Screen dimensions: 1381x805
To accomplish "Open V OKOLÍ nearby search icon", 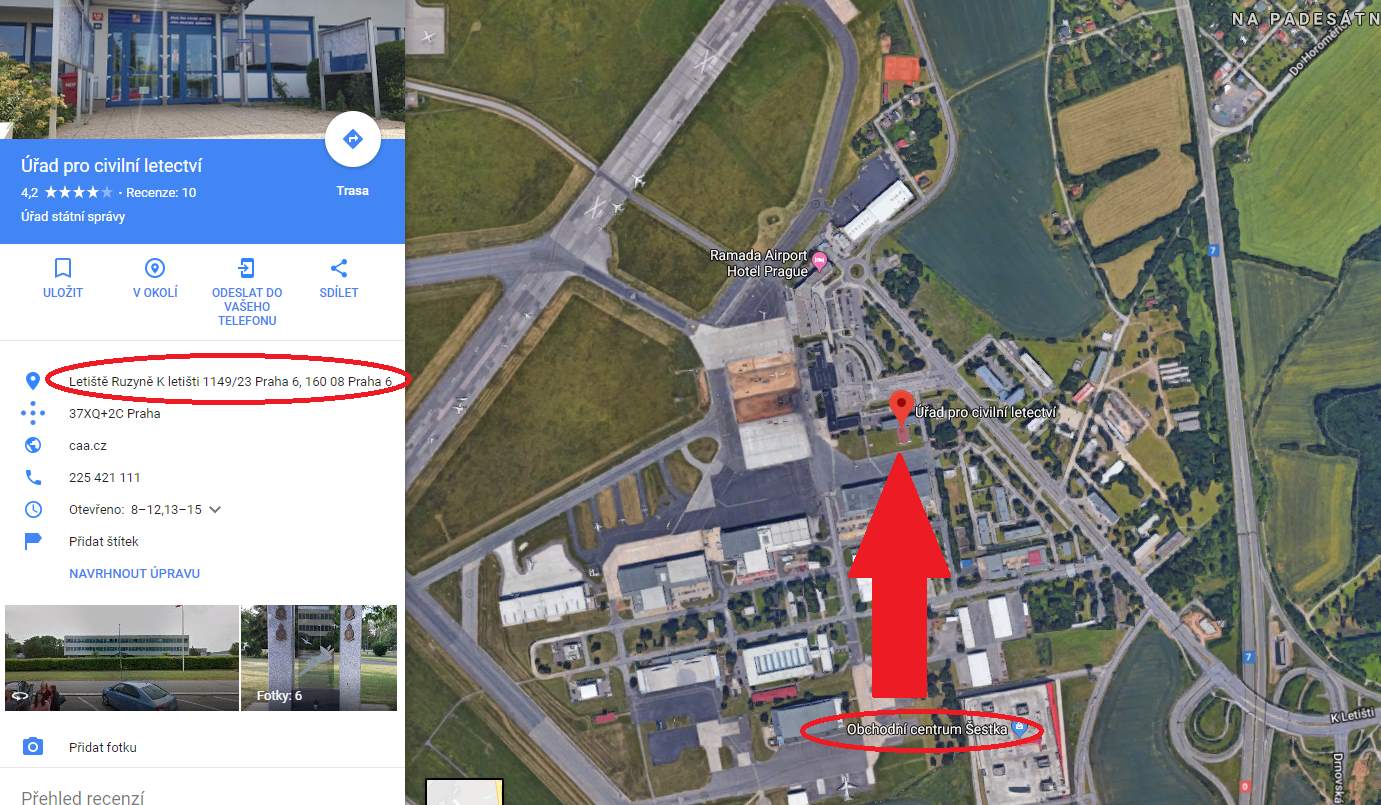I will pyautogui.click(x=155, y=268).
